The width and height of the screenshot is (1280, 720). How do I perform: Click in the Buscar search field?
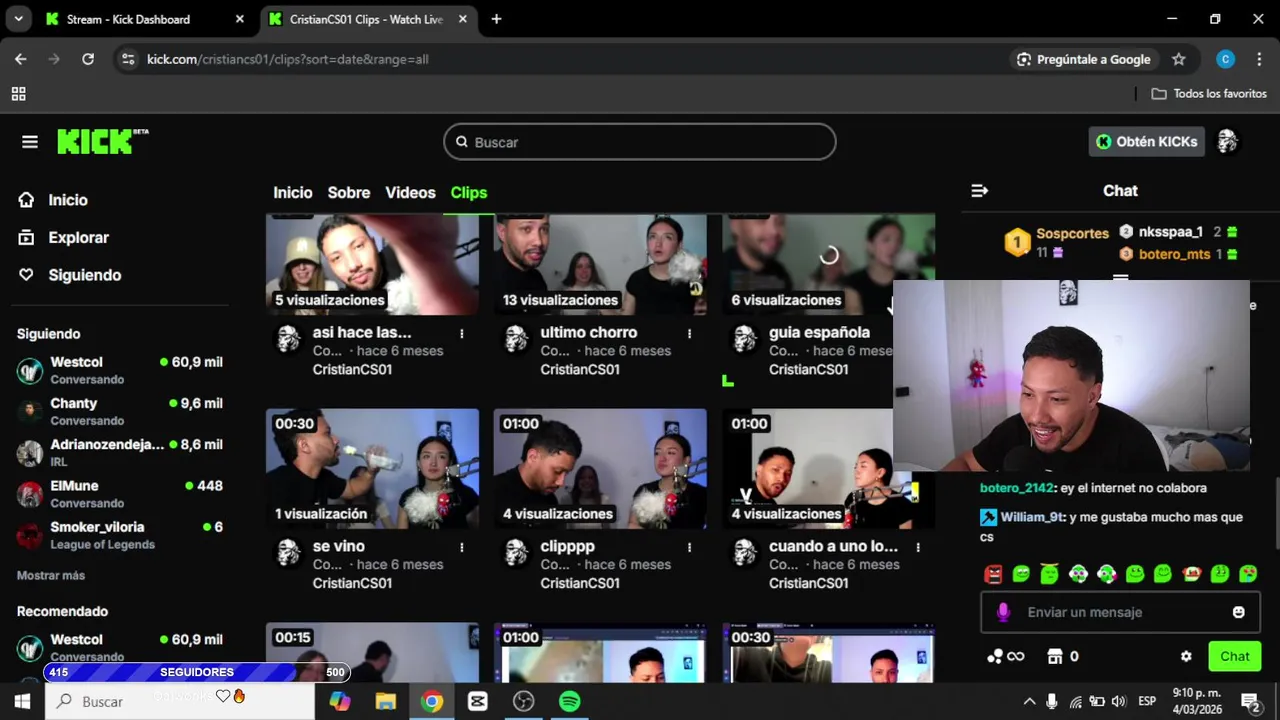click(x=640, y=142)
